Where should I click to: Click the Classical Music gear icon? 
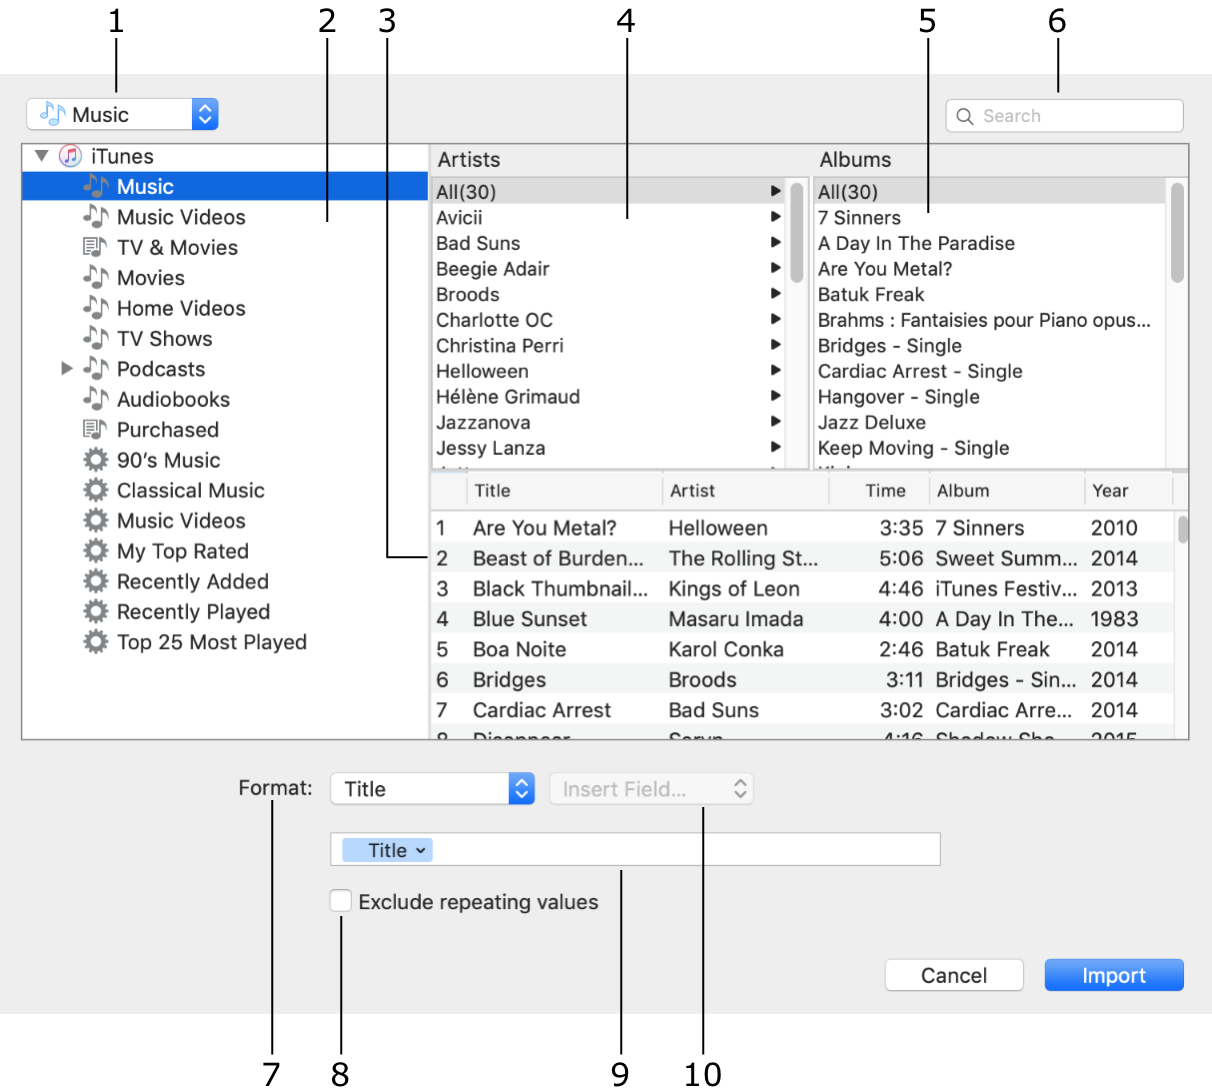coord(96,490)
